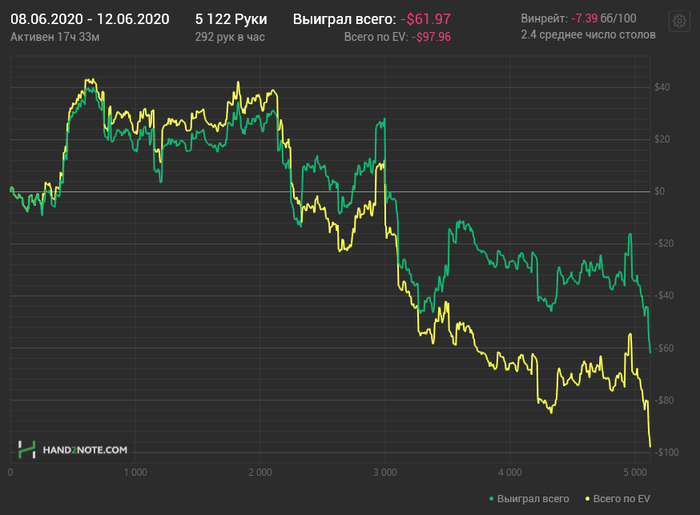The image size is (700, 515).
Task: Click the EV total value -$97.96
Action: coord(431,37)
